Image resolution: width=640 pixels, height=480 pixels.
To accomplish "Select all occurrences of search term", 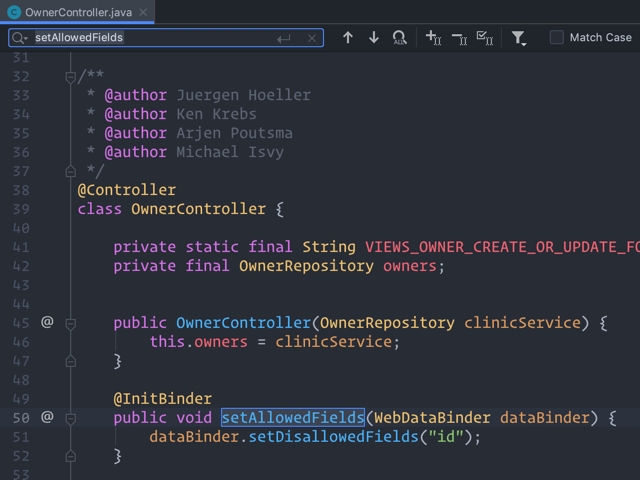I will pos(485,38).
